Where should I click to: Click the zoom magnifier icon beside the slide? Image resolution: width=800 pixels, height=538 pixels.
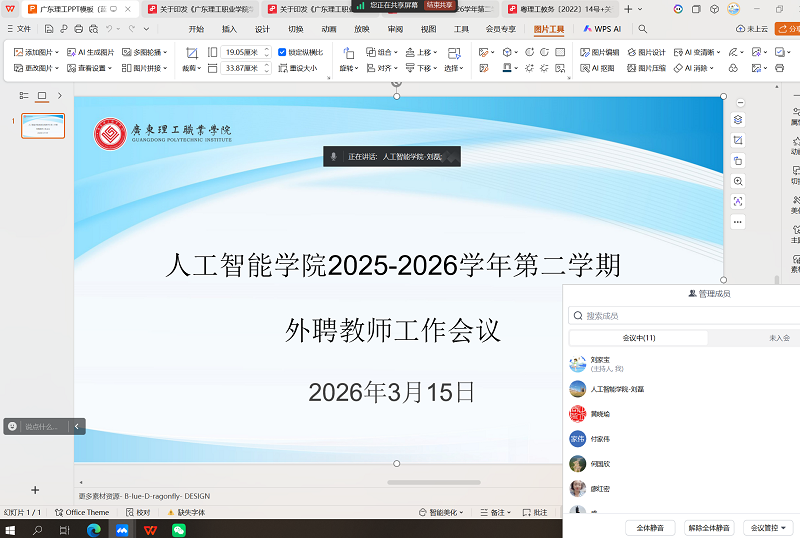coord(738,181)
